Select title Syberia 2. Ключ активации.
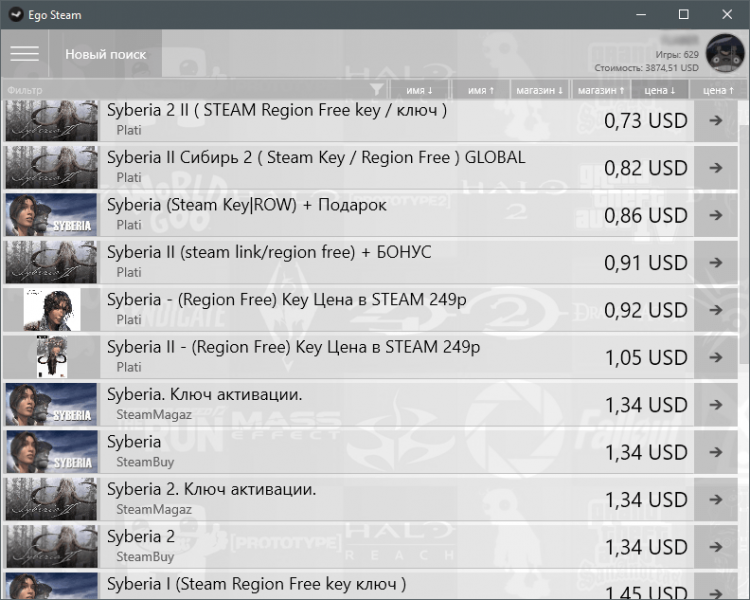Image resolution: width=750 pixels, height=600 pixels. (x=211, y=489)
